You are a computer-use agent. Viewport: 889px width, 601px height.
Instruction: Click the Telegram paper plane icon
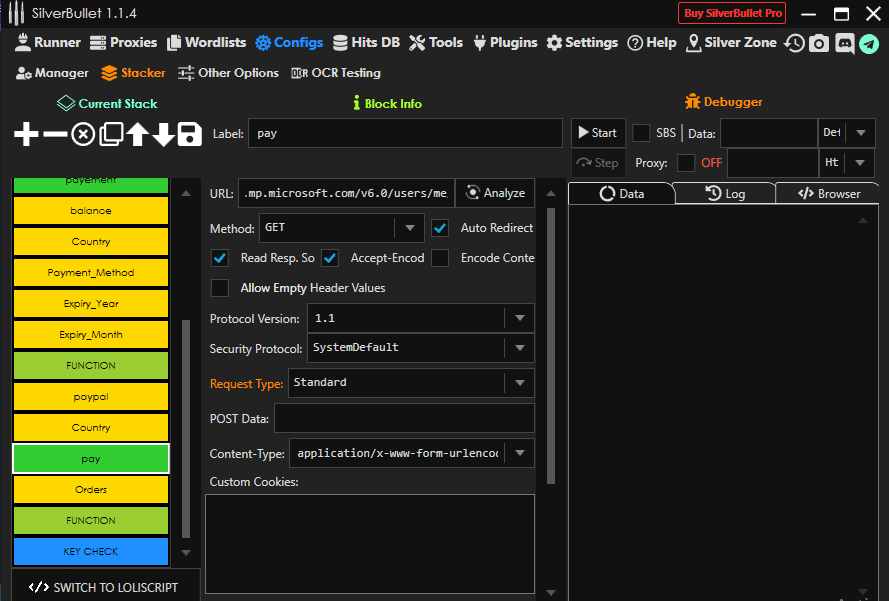click(x=869, y=43)
